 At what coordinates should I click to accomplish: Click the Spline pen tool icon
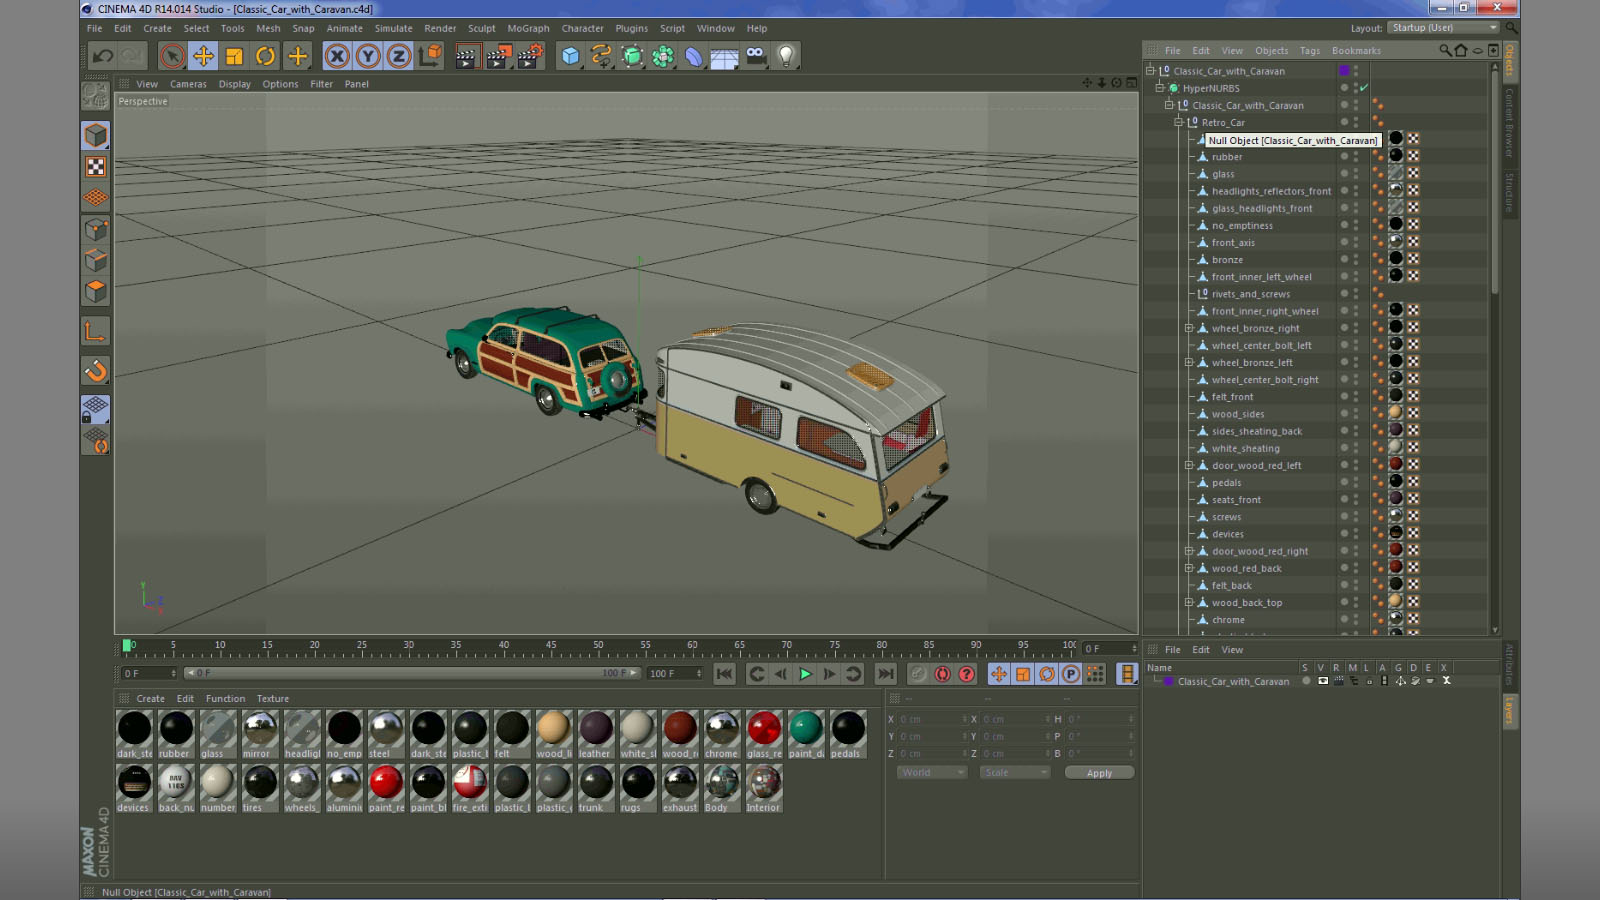[x=601, y=56]
